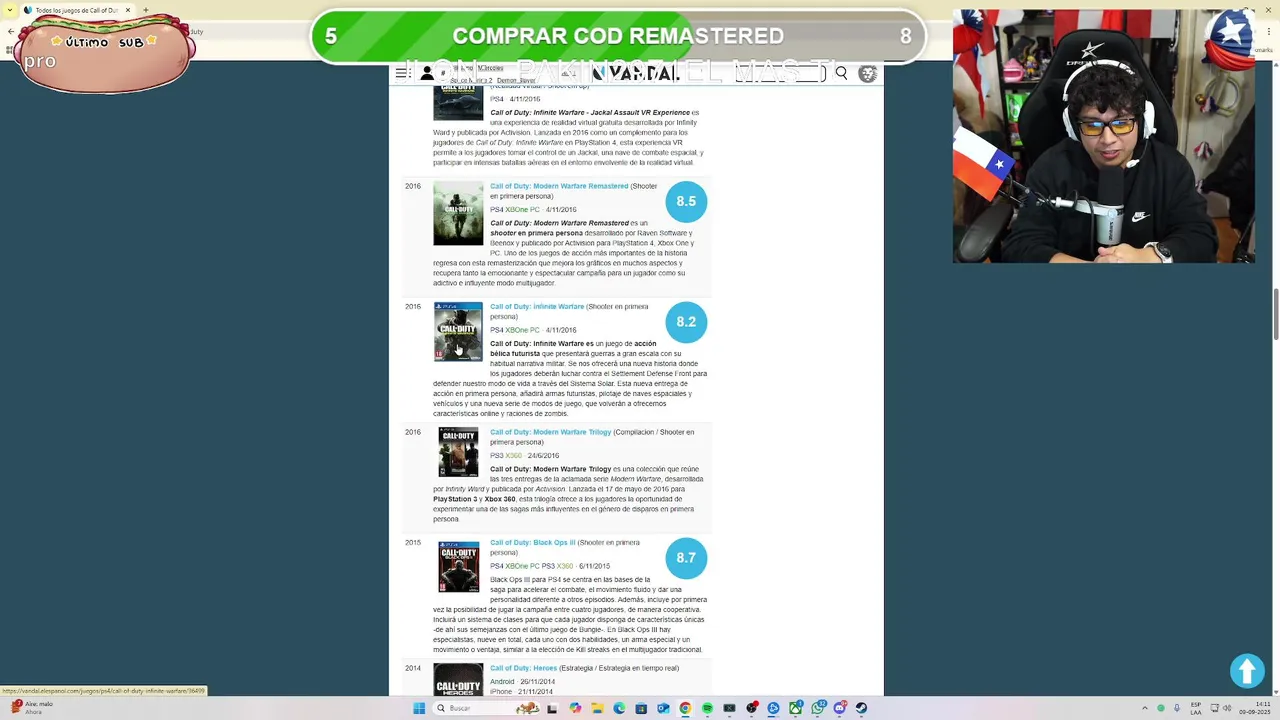Click the Black Ops III cover thumbnail

point(458,566)
